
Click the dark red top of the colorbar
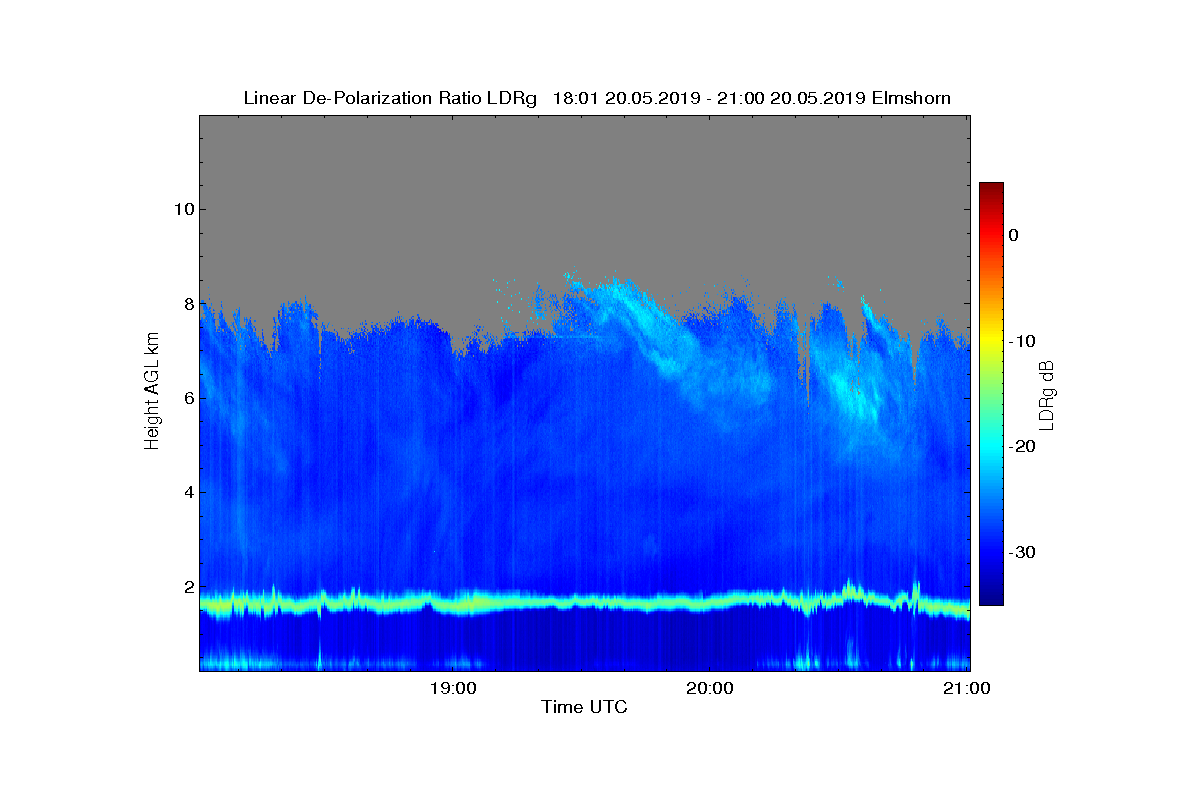coord(991,190)
